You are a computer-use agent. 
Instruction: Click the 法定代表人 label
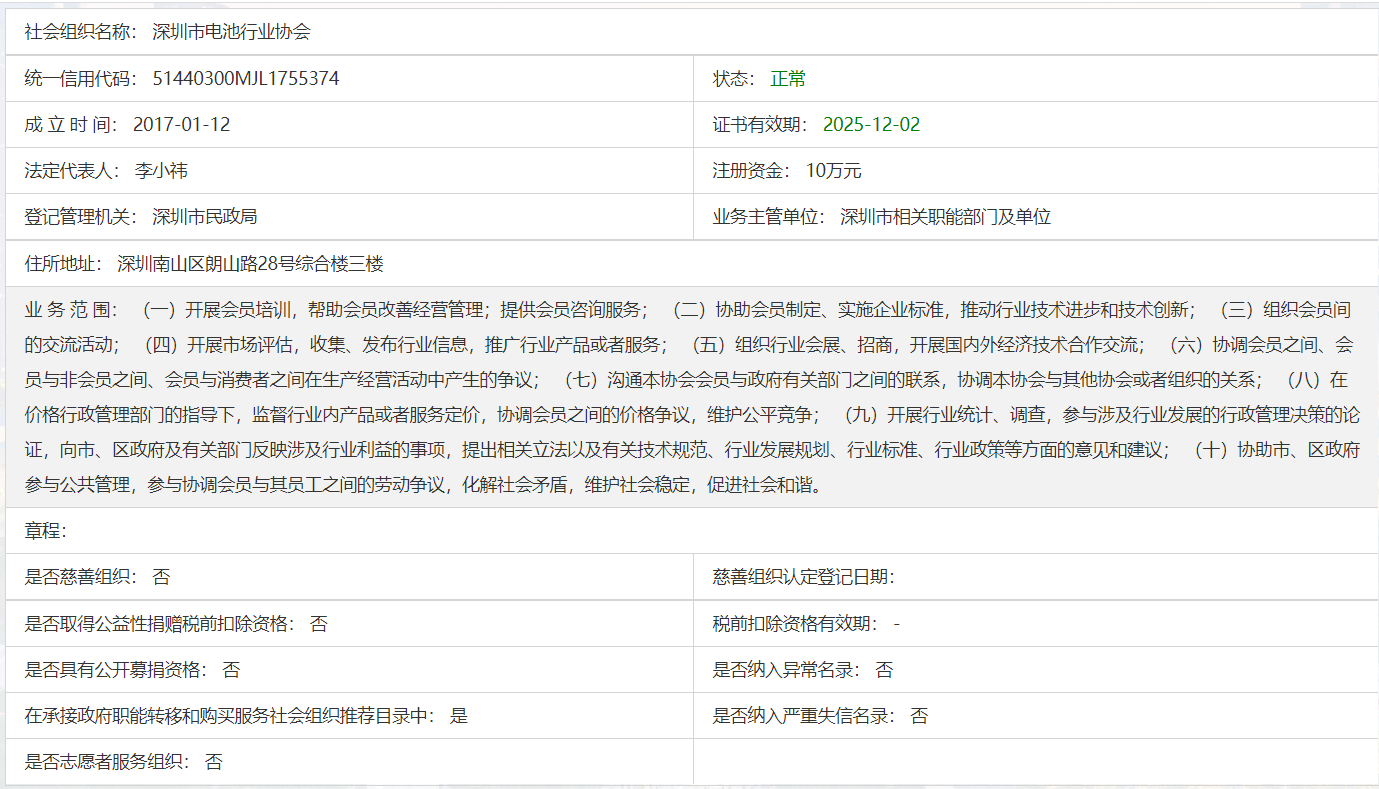click(x=72, y=170)
